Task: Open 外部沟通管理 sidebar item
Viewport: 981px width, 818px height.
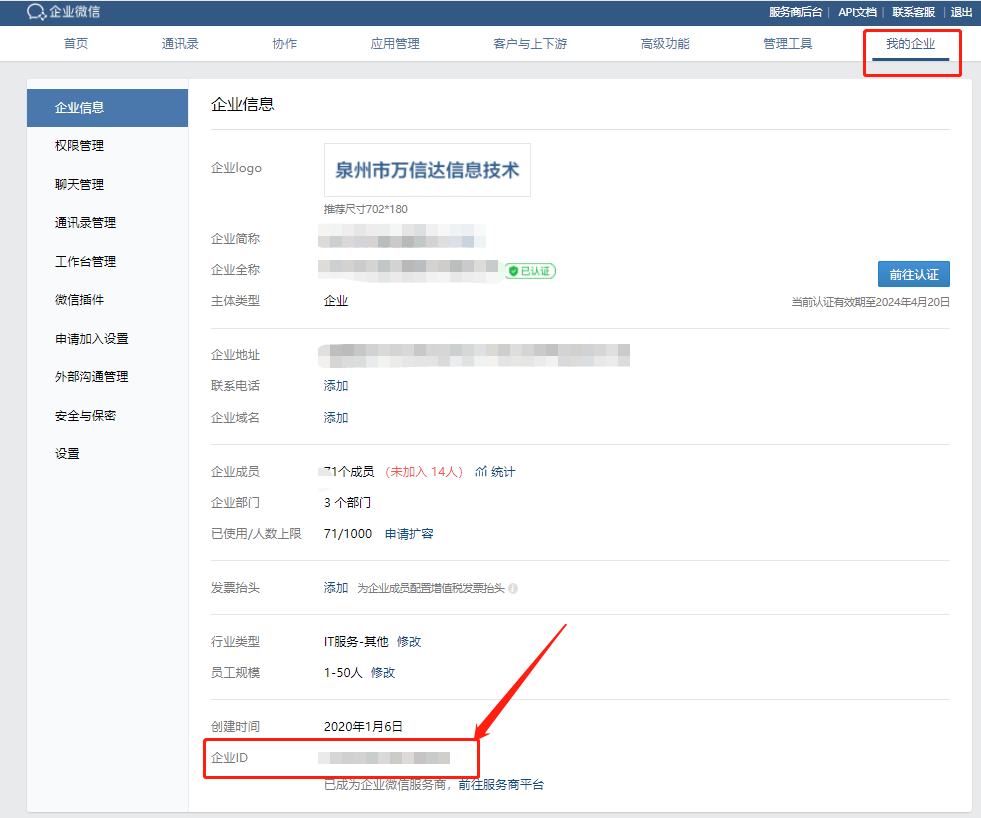Action: 91,377
